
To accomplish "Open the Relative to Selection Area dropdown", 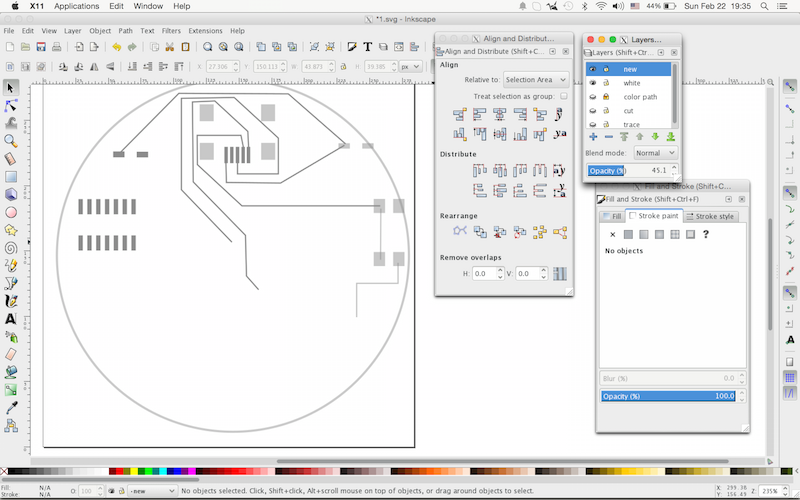I will pyautogui.click(x=536, y=80).
